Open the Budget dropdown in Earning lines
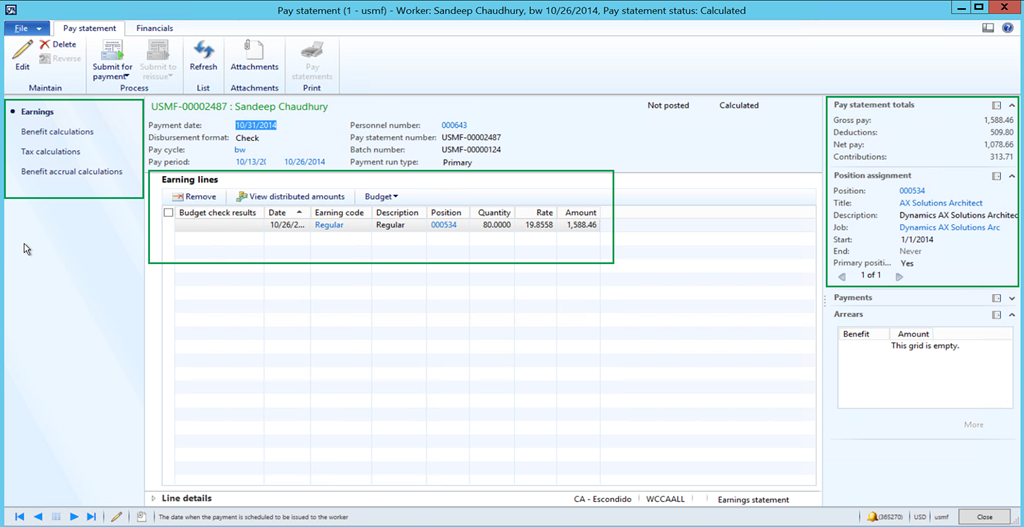Viewport: 1024px width, 527px height. click(x=380, y=197)
